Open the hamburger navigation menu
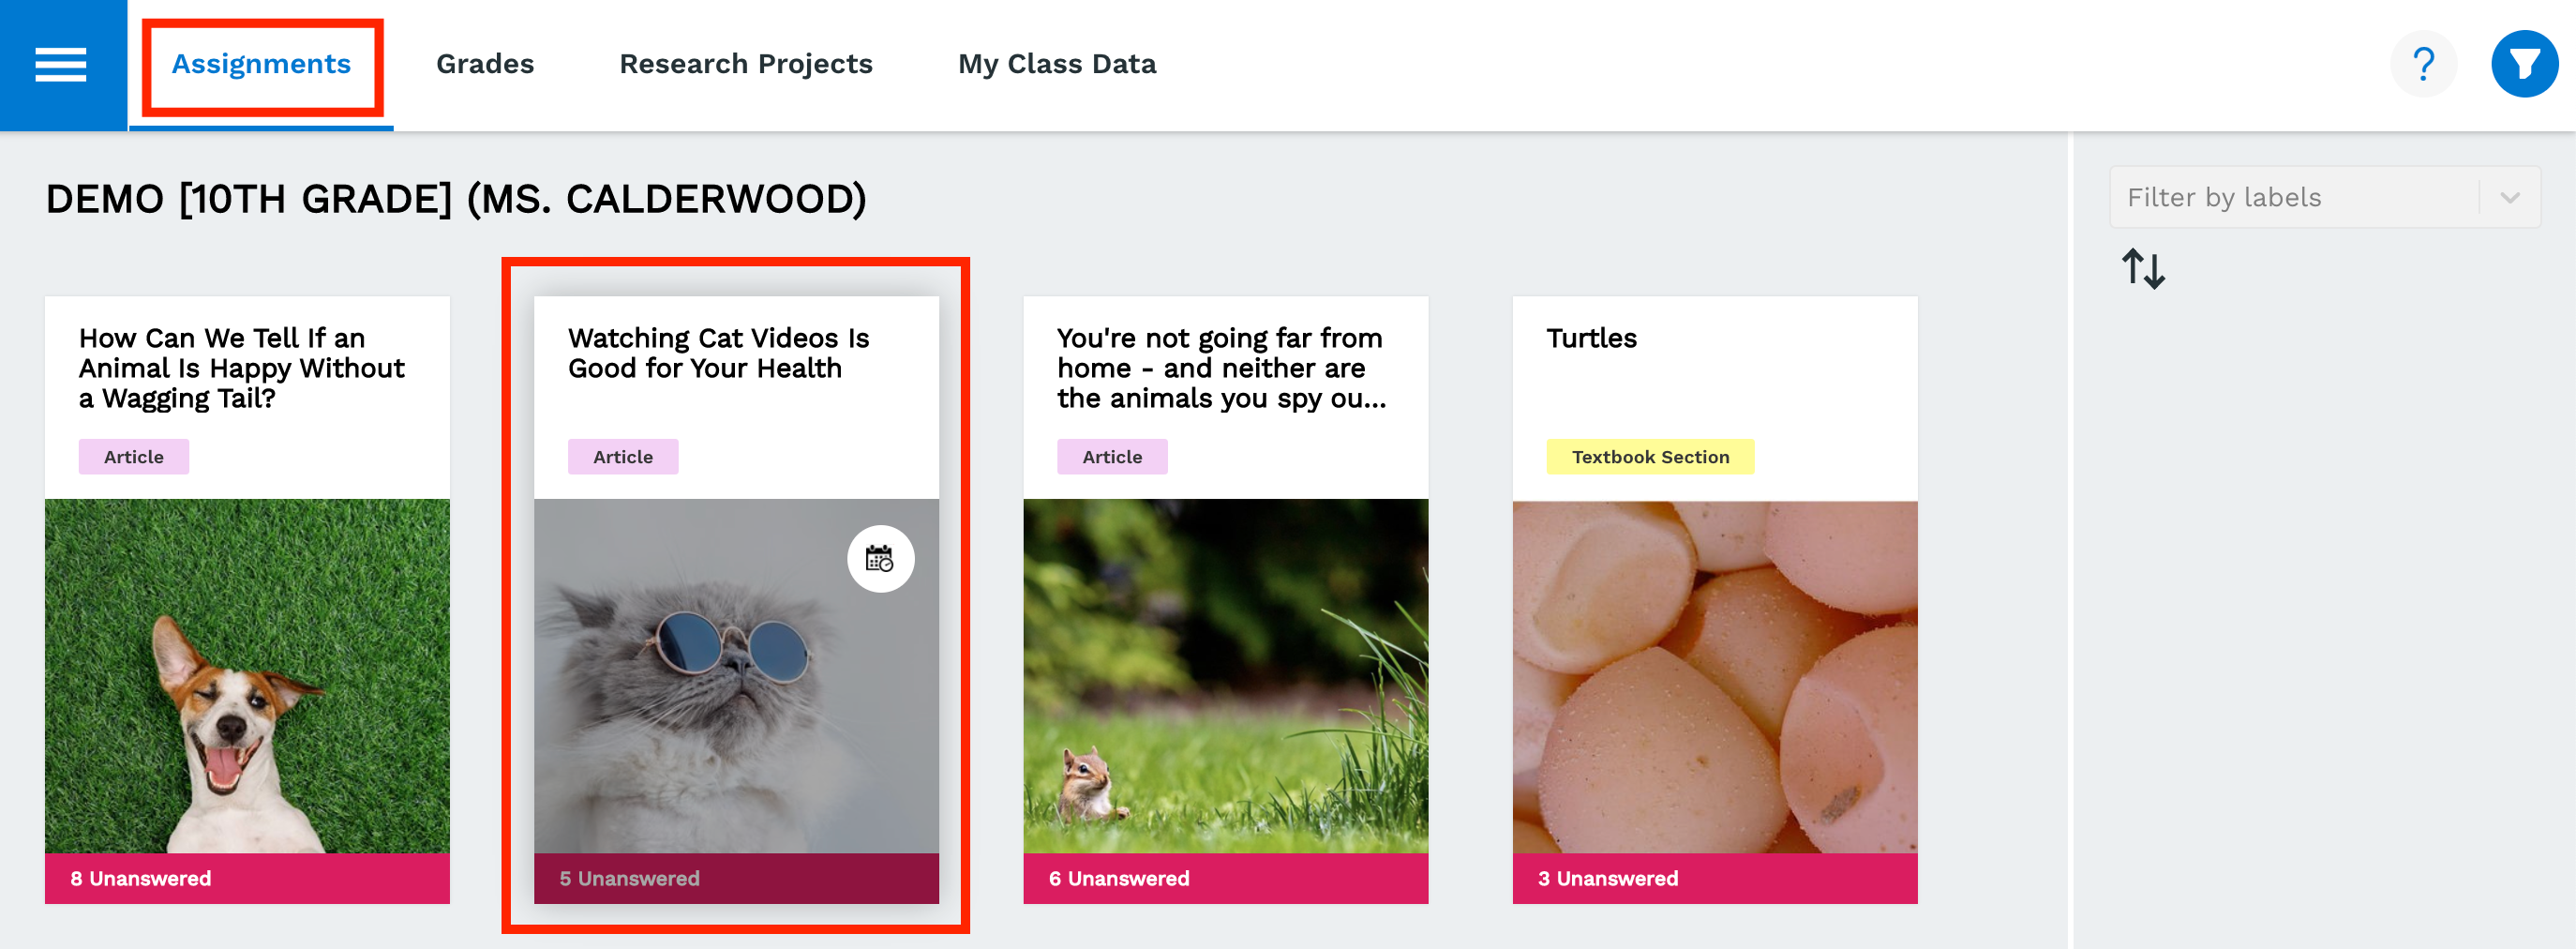The image size is (2576, 949). (61, 65)
